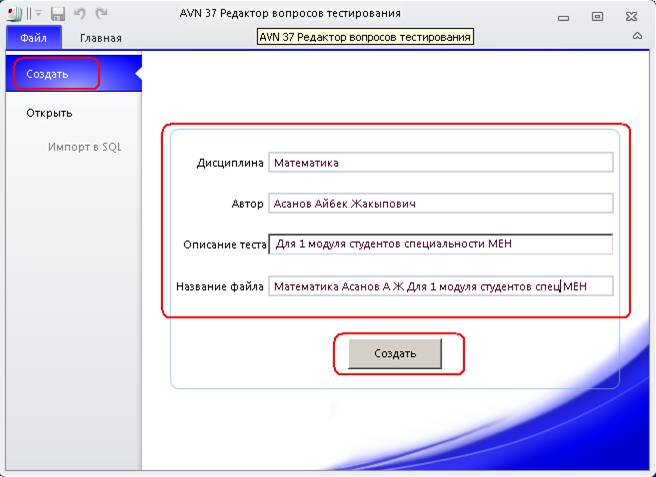Select Создать in the left menu

[x=74, y=74]
